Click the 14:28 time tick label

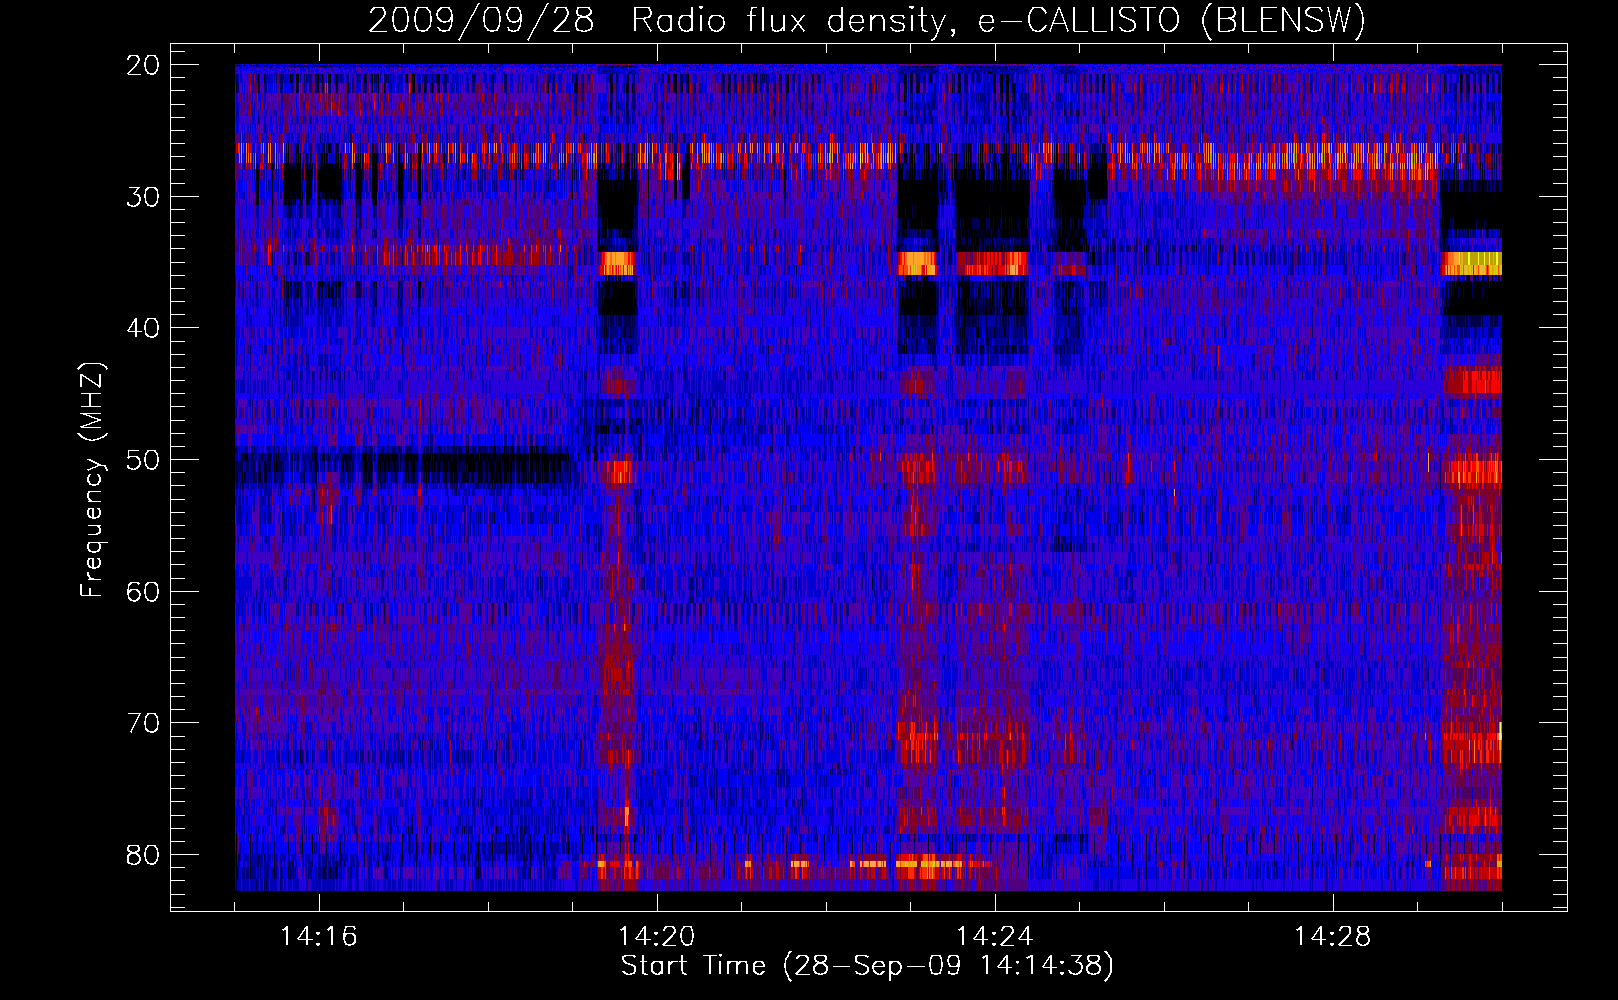(1333, 936)
